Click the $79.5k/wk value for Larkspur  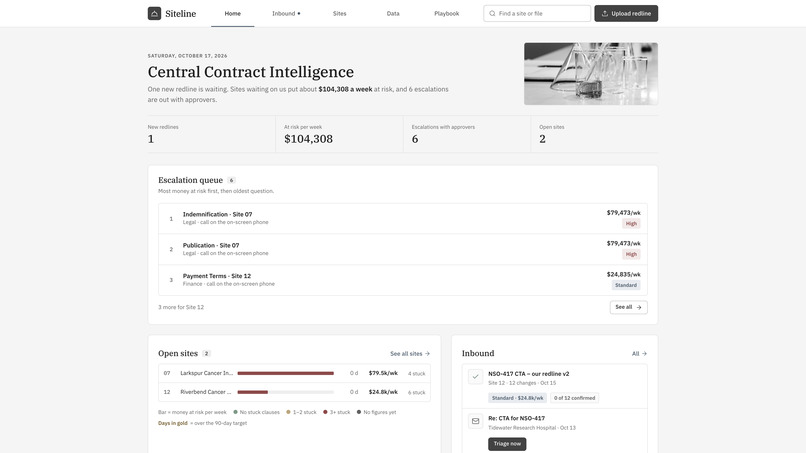[383, 373]
